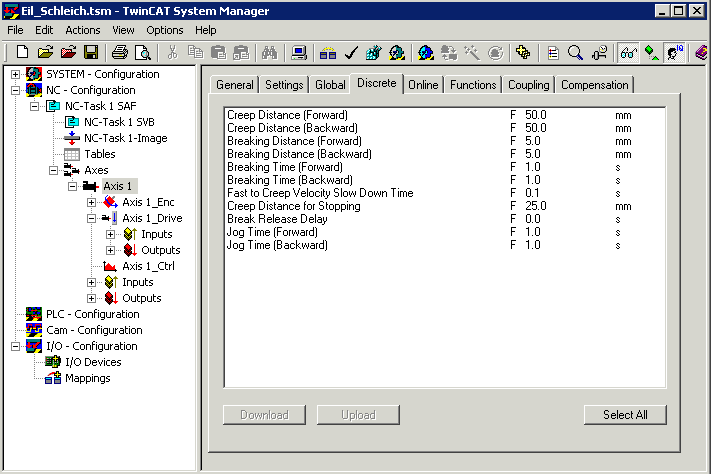Click the magnifying glass search icon
This screenshot has width=711, height=474.
575,53
